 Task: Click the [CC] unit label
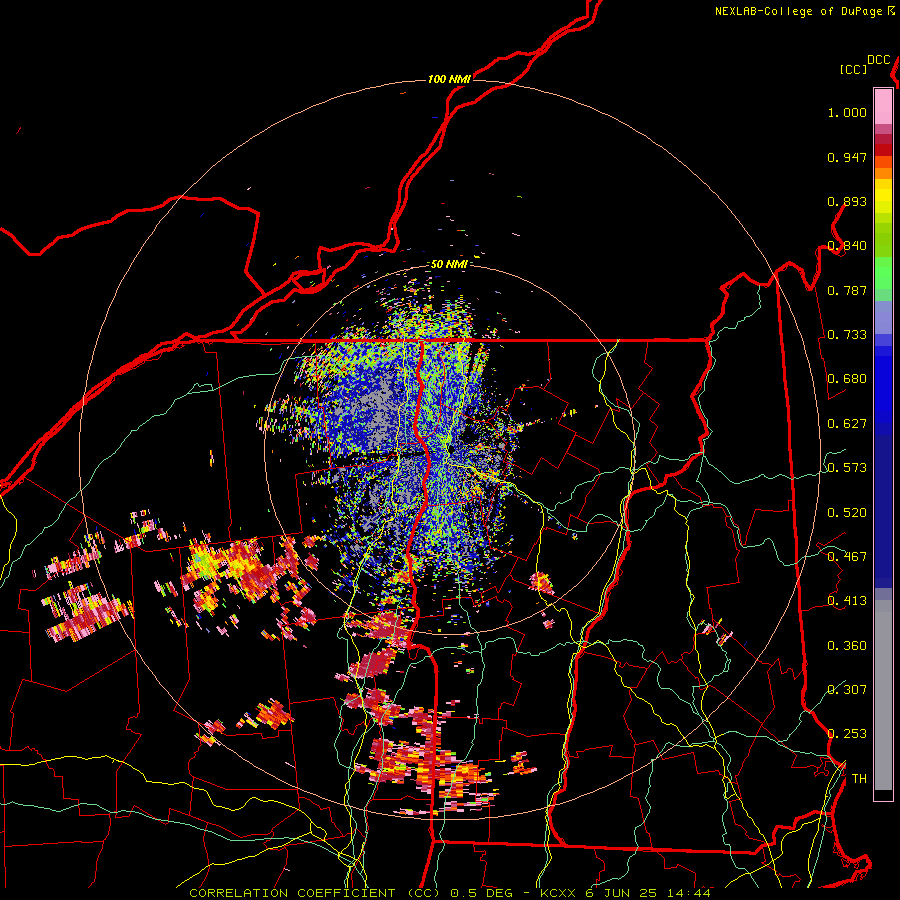(x=853, y=69)
